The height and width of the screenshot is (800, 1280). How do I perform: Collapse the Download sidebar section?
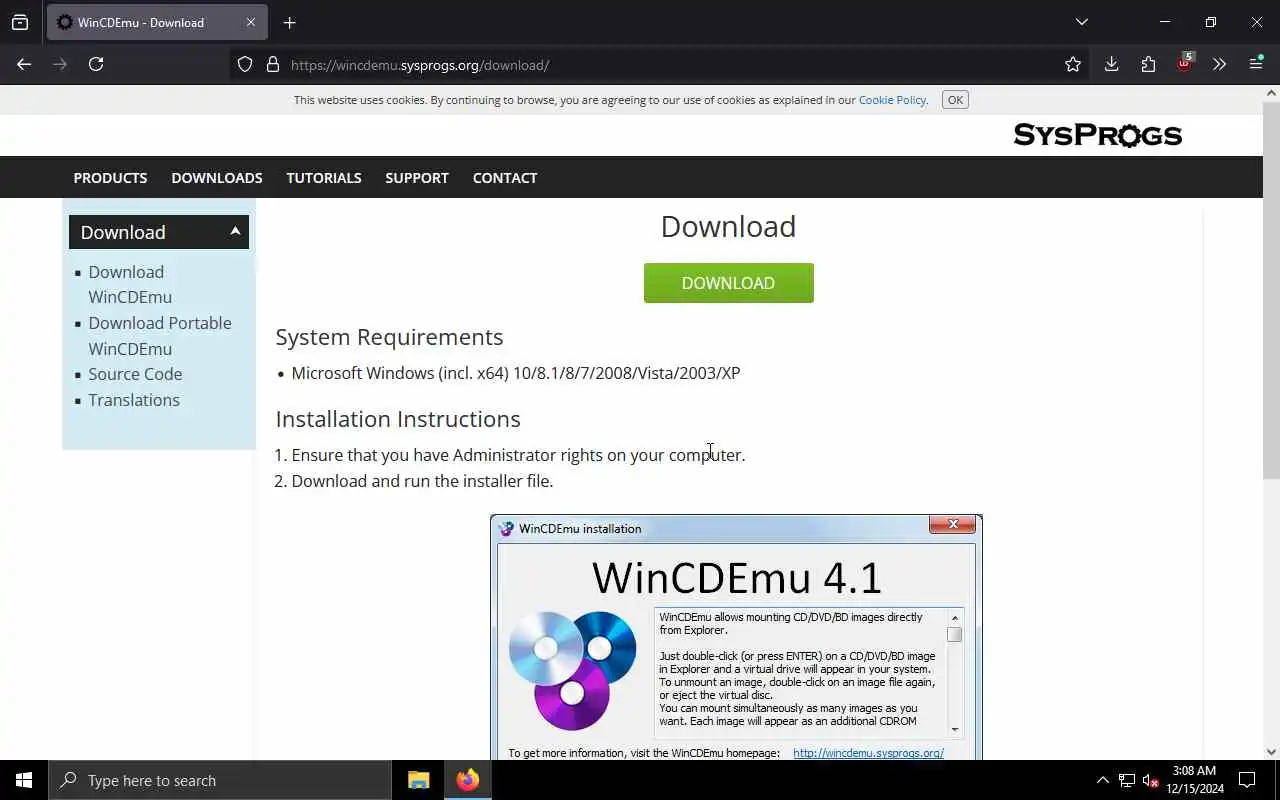coord(159,232)
